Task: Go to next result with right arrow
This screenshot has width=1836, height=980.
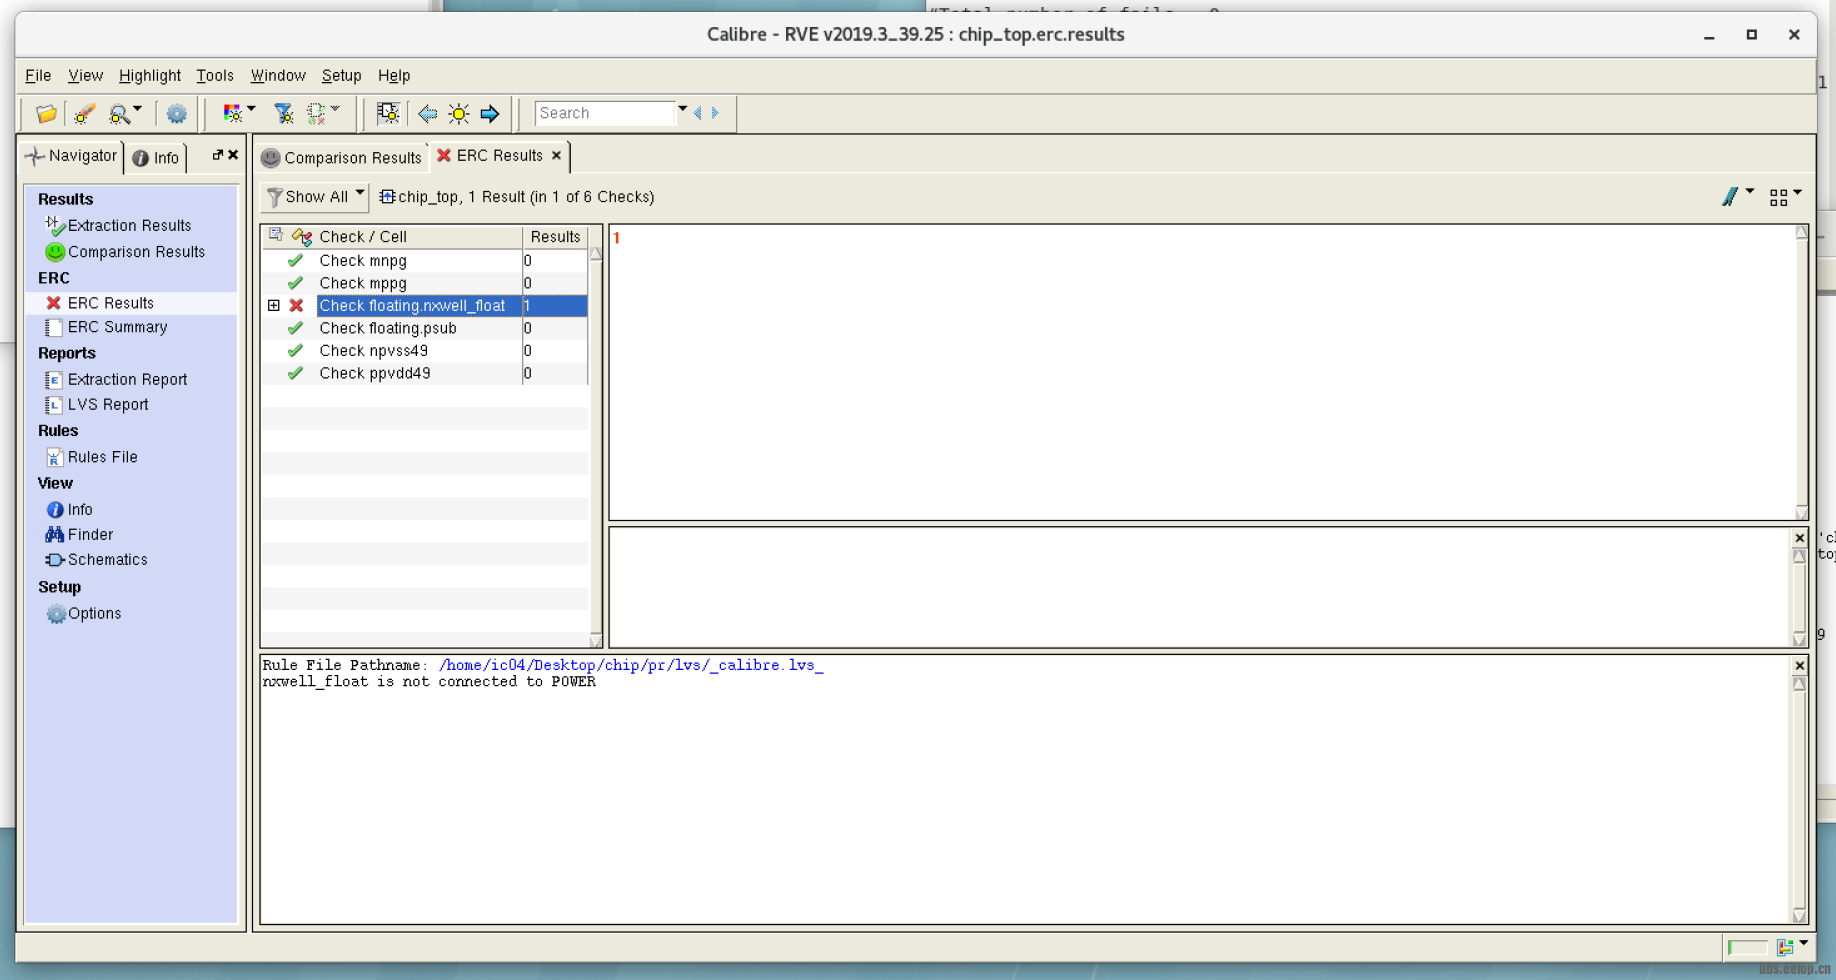Action: [x=490, y=114]
